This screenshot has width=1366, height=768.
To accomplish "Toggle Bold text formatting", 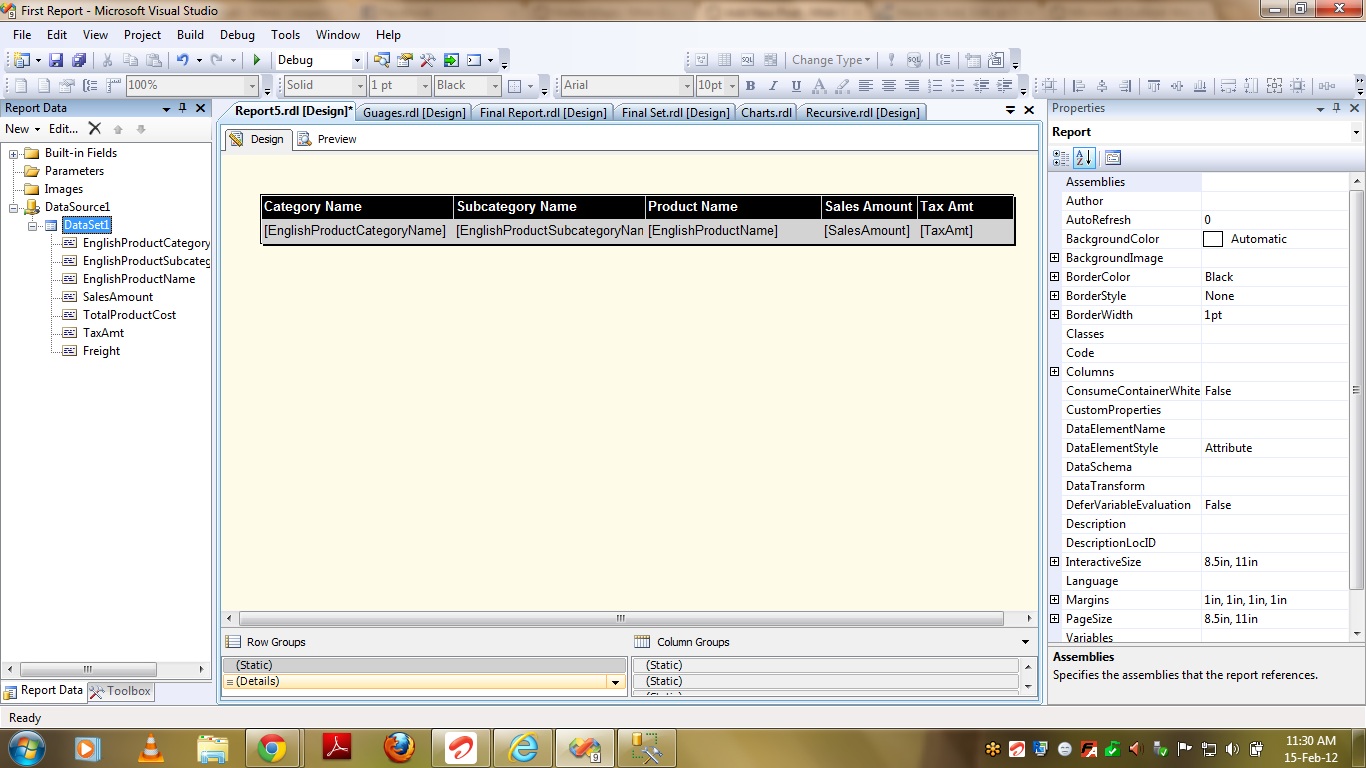I will tap(750, 86).
